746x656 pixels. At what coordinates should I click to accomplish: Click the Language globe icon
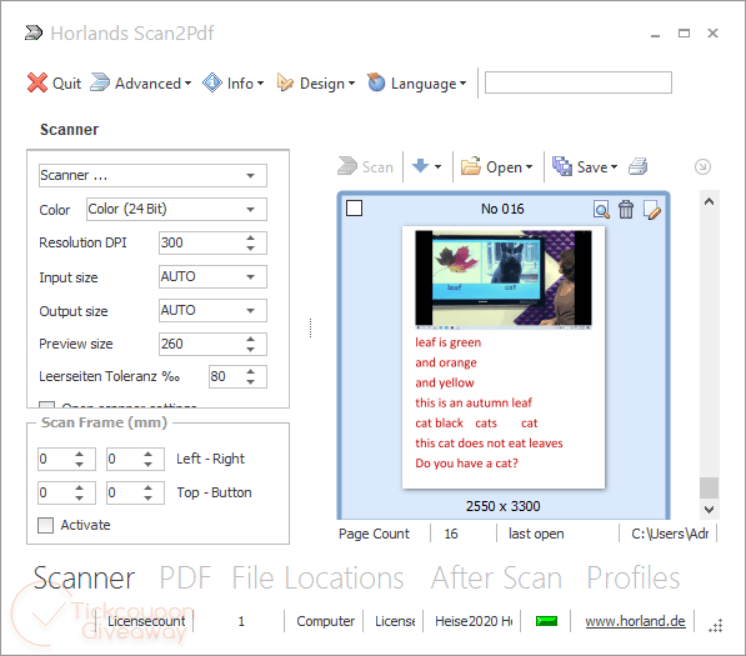click(x=376, y=82)
